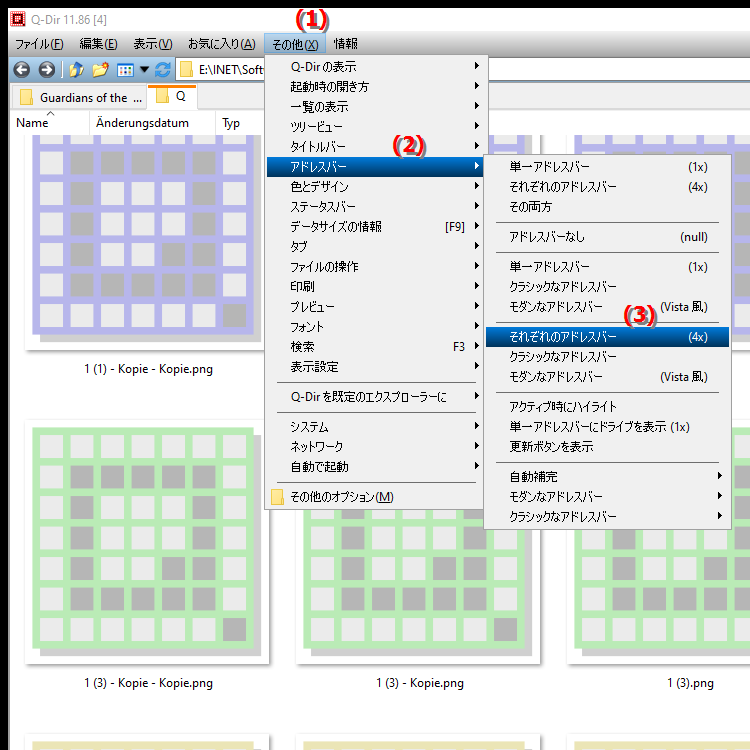
Task: Switch to the Guardians of the ... tab
Action: point(79,98)
